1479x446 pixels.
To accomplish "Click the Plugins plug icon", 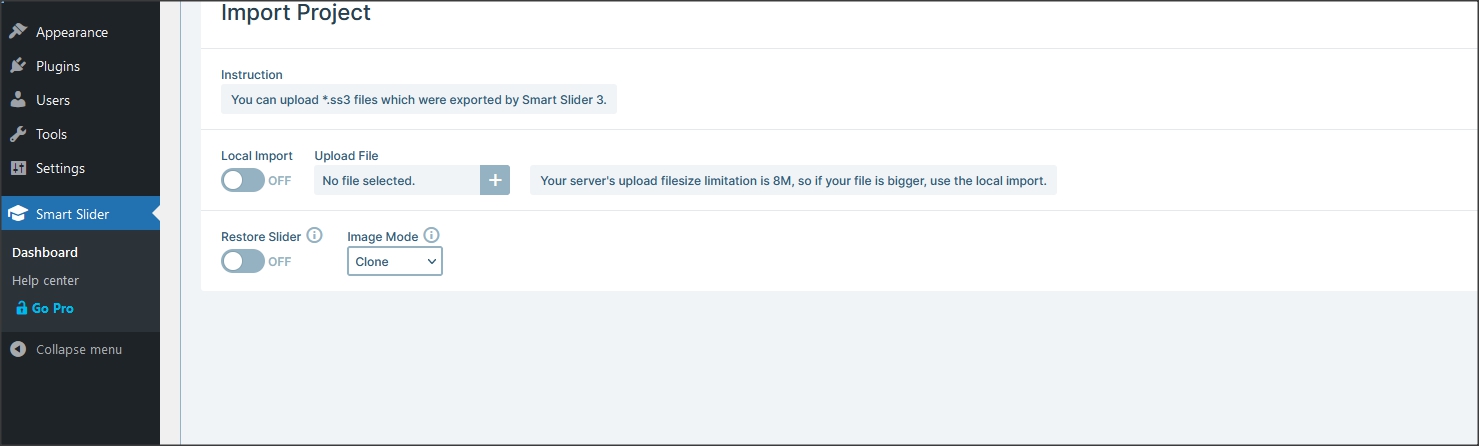I will point(18,66).
